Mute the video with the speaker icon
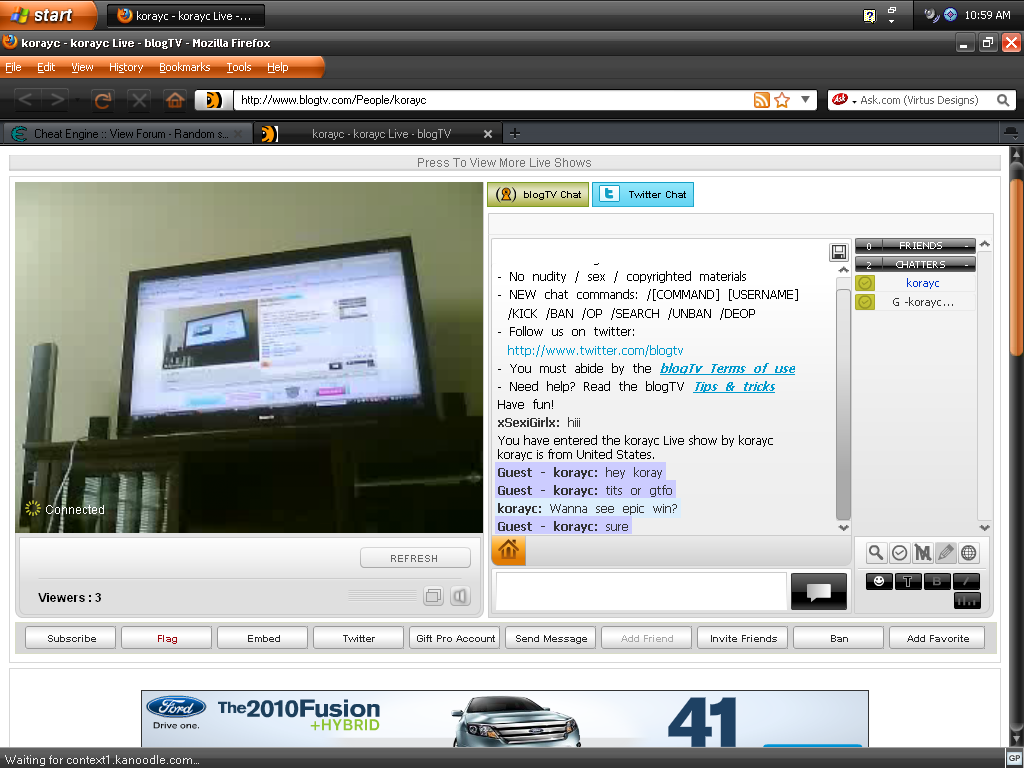 point(460,596)
